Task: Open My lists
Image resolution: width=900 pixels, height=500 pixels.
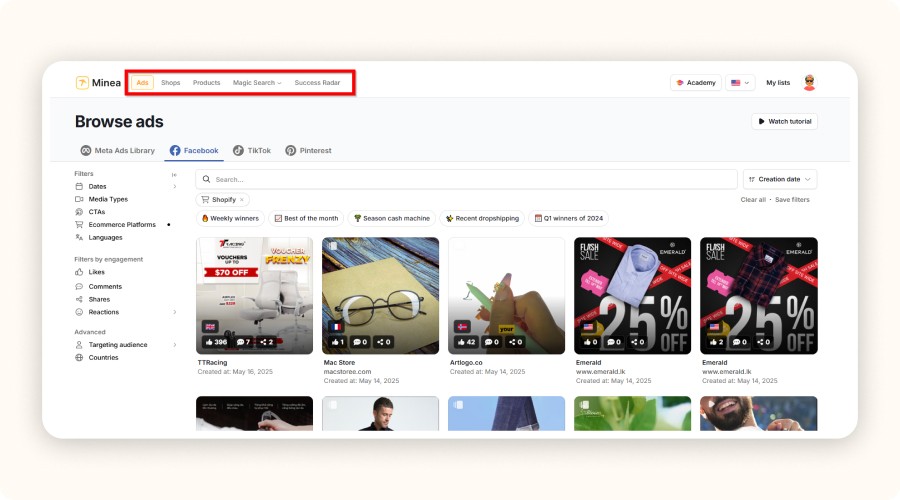Action: (778, 83)
